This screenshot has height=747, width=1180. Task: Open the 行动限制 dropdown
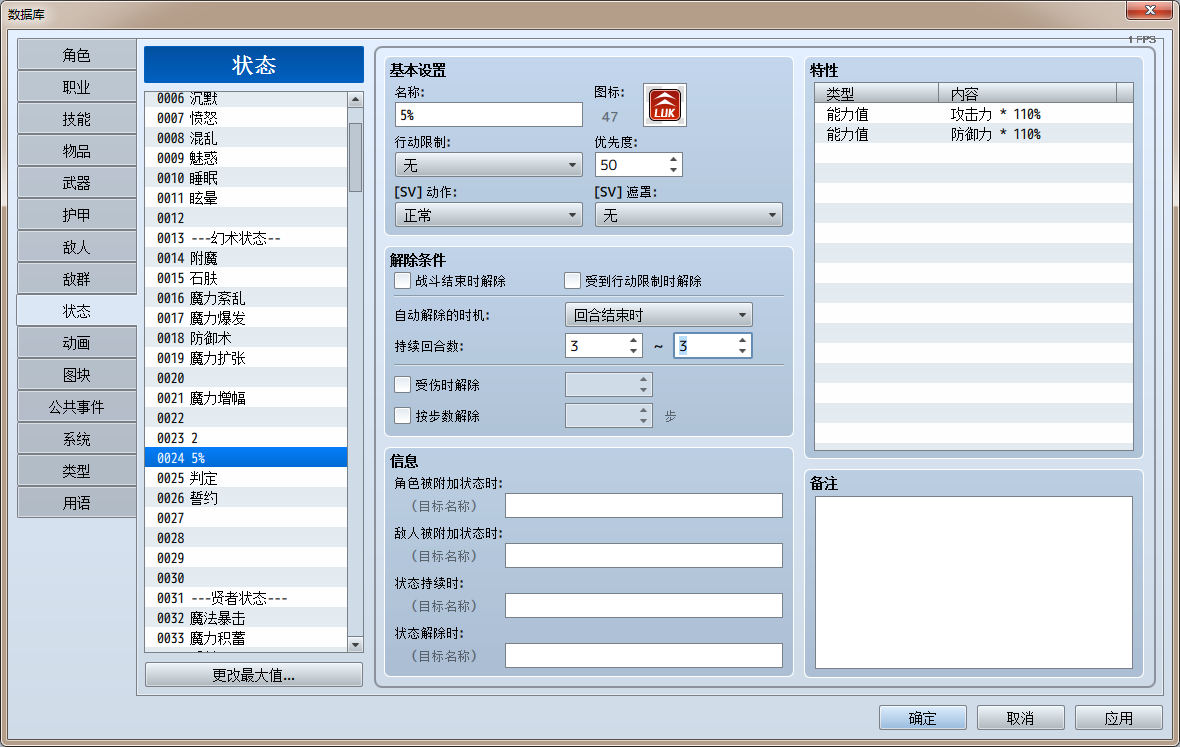pos(488,165)
